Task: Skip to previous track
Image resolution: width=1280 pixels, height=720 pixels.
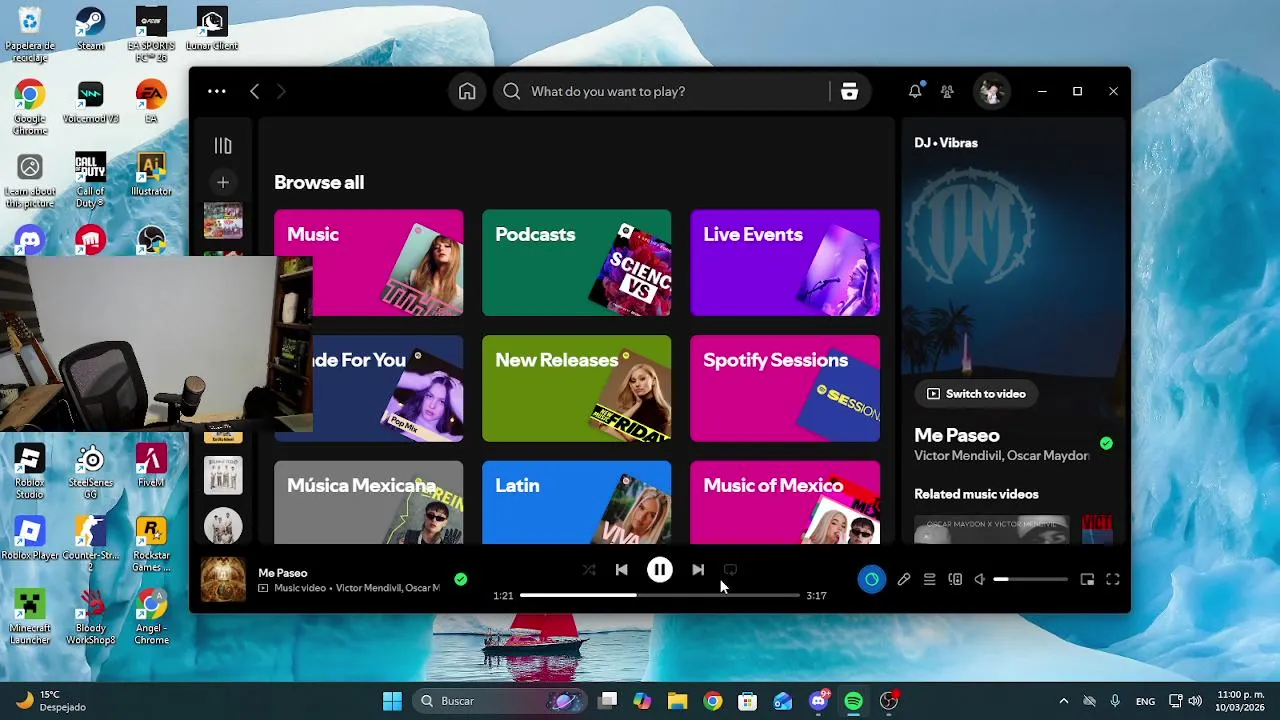Action: (x=621, y=570)
